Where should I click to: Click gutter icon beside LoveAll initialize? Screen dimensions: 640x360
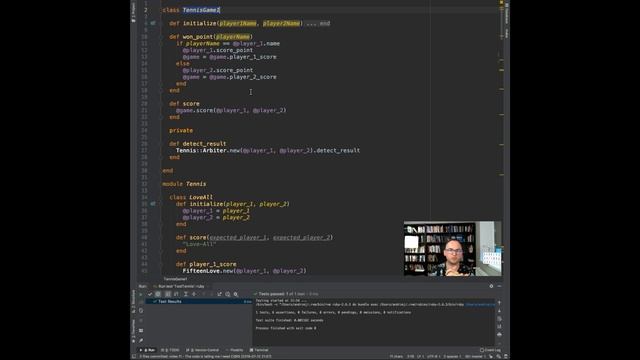(153, 204)
